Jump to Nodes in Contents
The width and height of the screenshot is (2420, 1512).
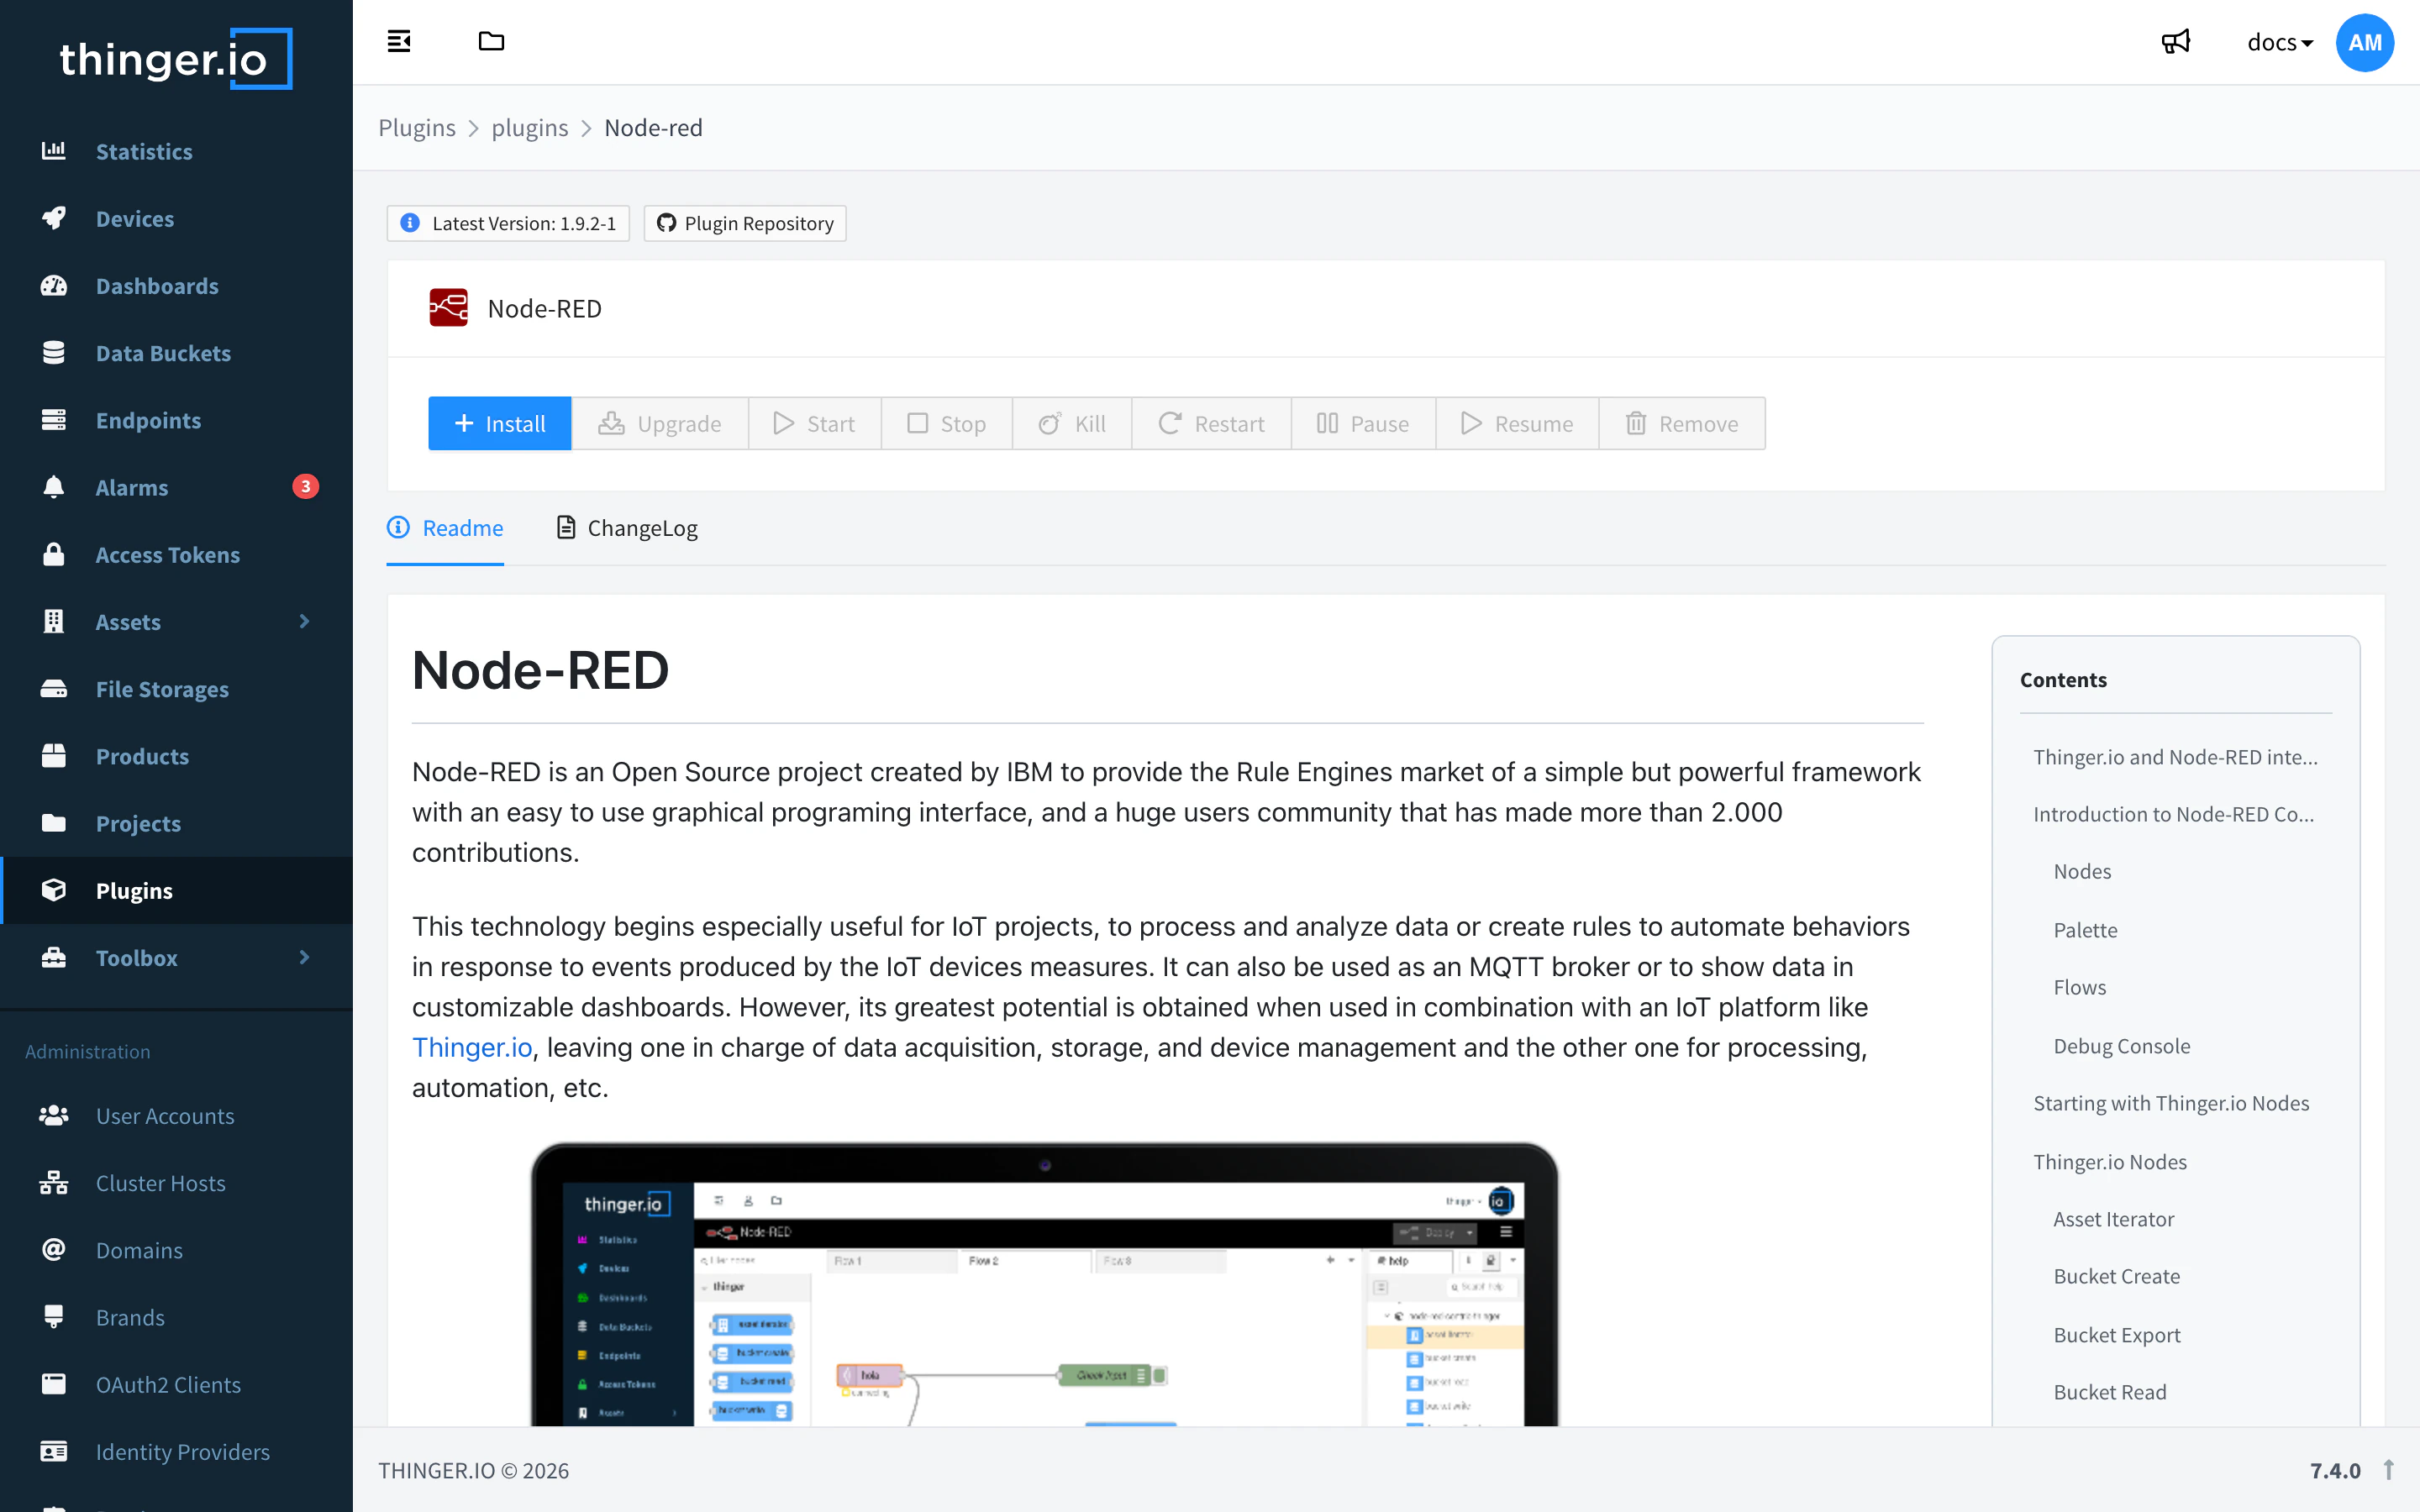2082,871
